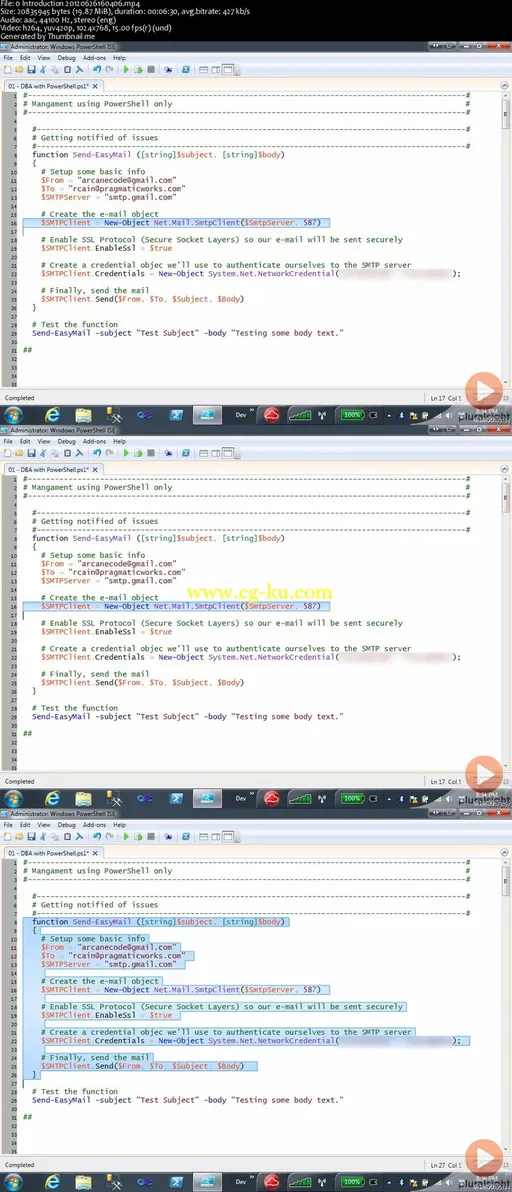
Task: Show script pane on right in the second frame
Action: point(215,453)
